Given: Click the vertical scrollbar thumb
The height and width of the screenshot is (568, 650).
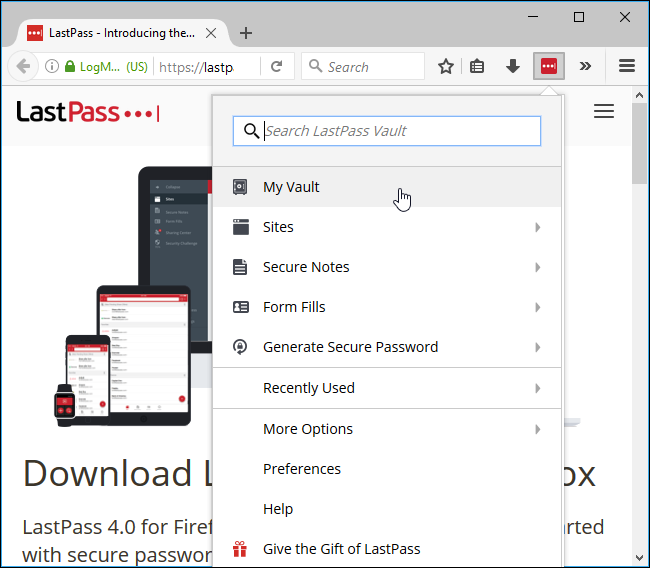Looking at the screenshot, I should tap(639, 143).
